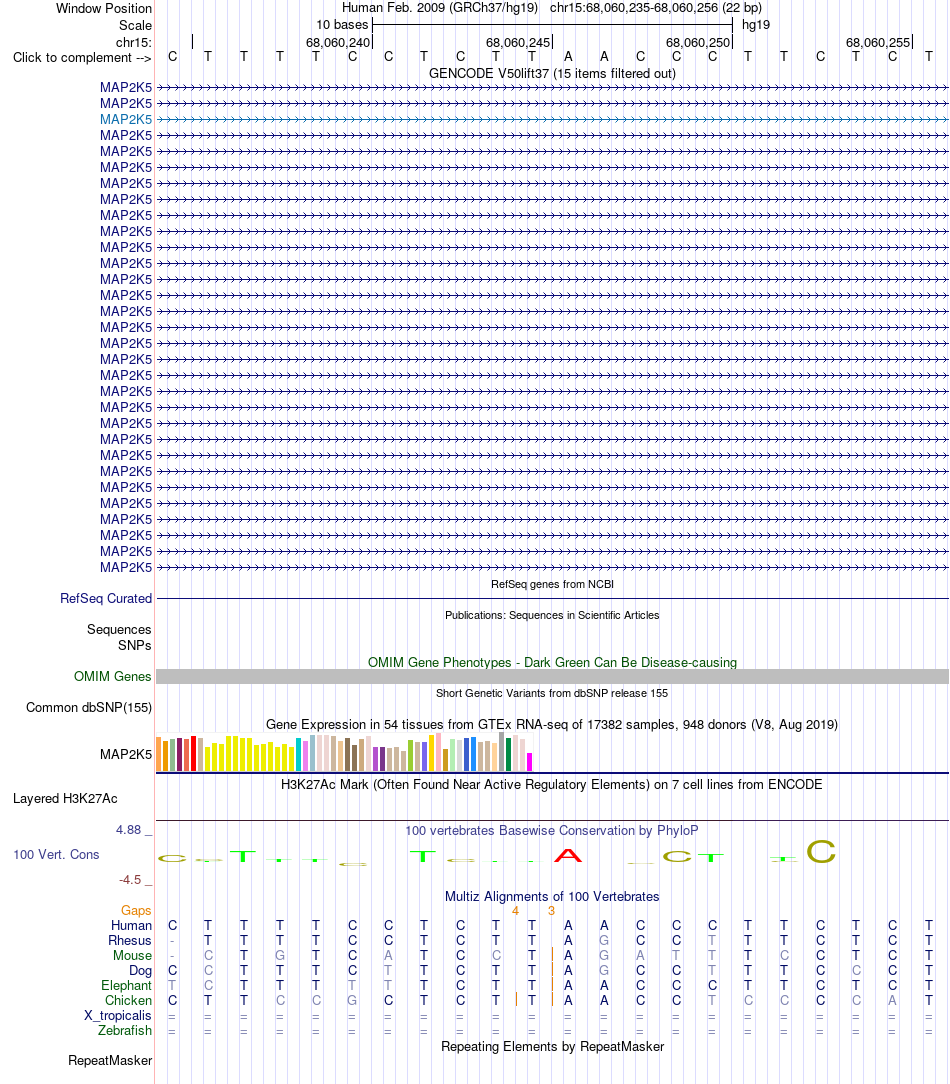
Task: Click 'Short Genetic Variants from dbSNP release 155'
Action: pyautogui.click(x=552, y=693)
